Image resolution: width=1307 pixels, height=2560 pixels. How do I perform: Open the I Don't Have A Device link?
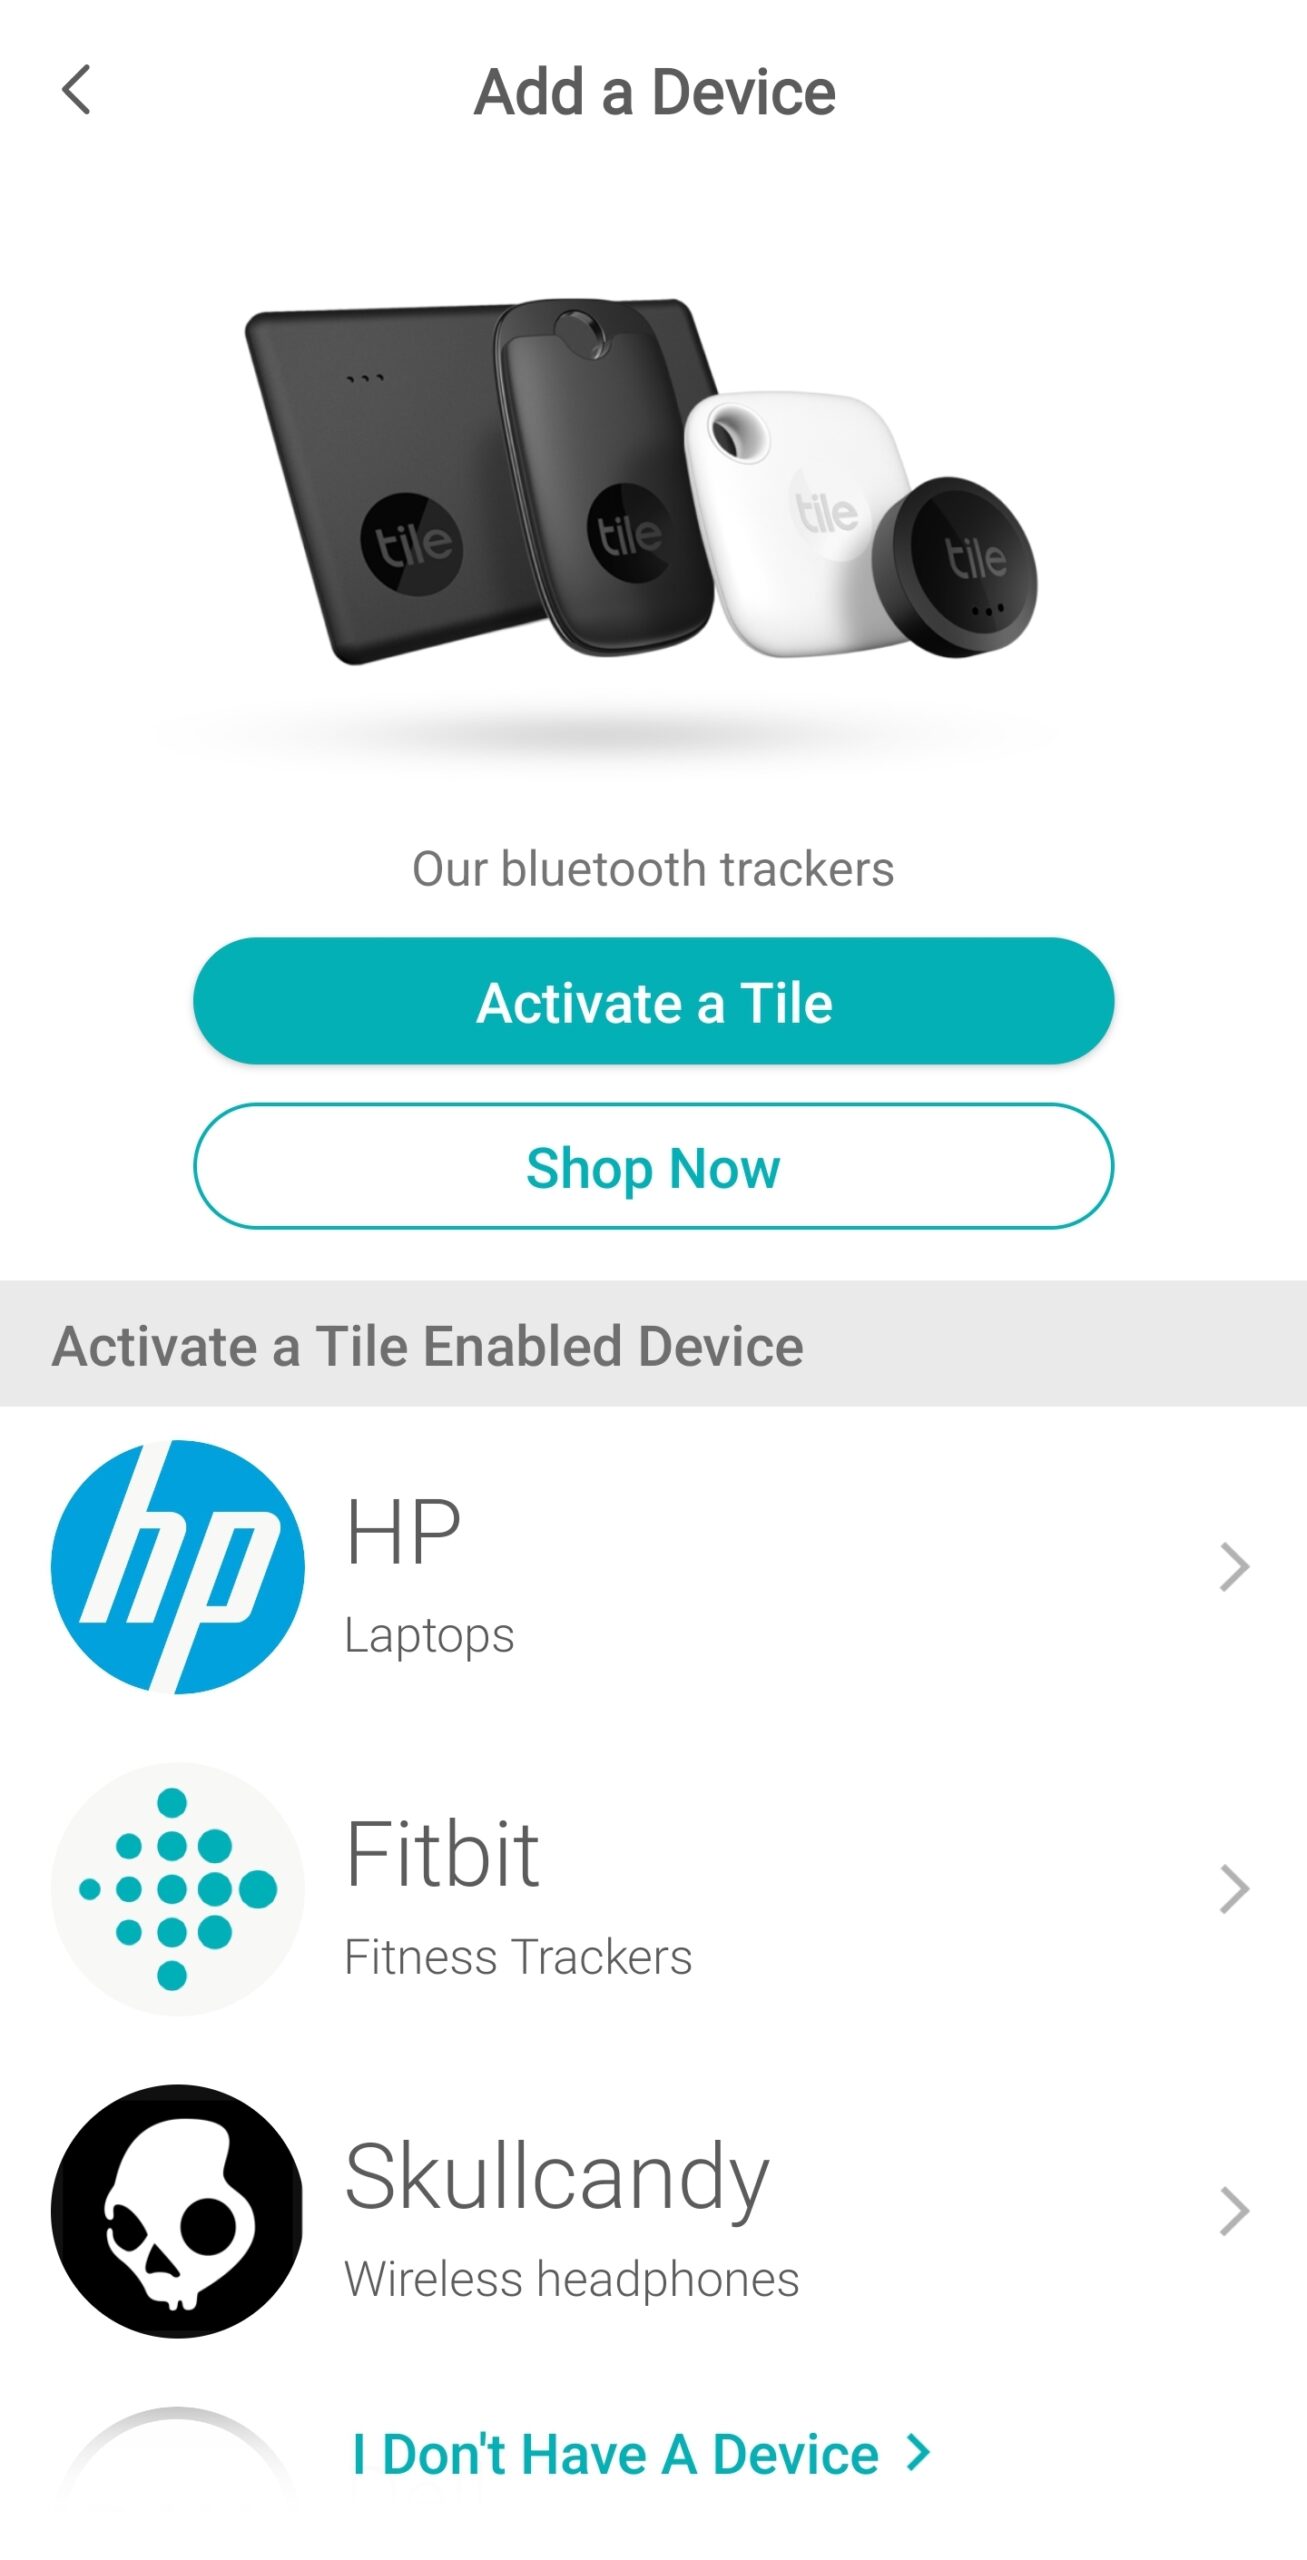[615, 2452]
